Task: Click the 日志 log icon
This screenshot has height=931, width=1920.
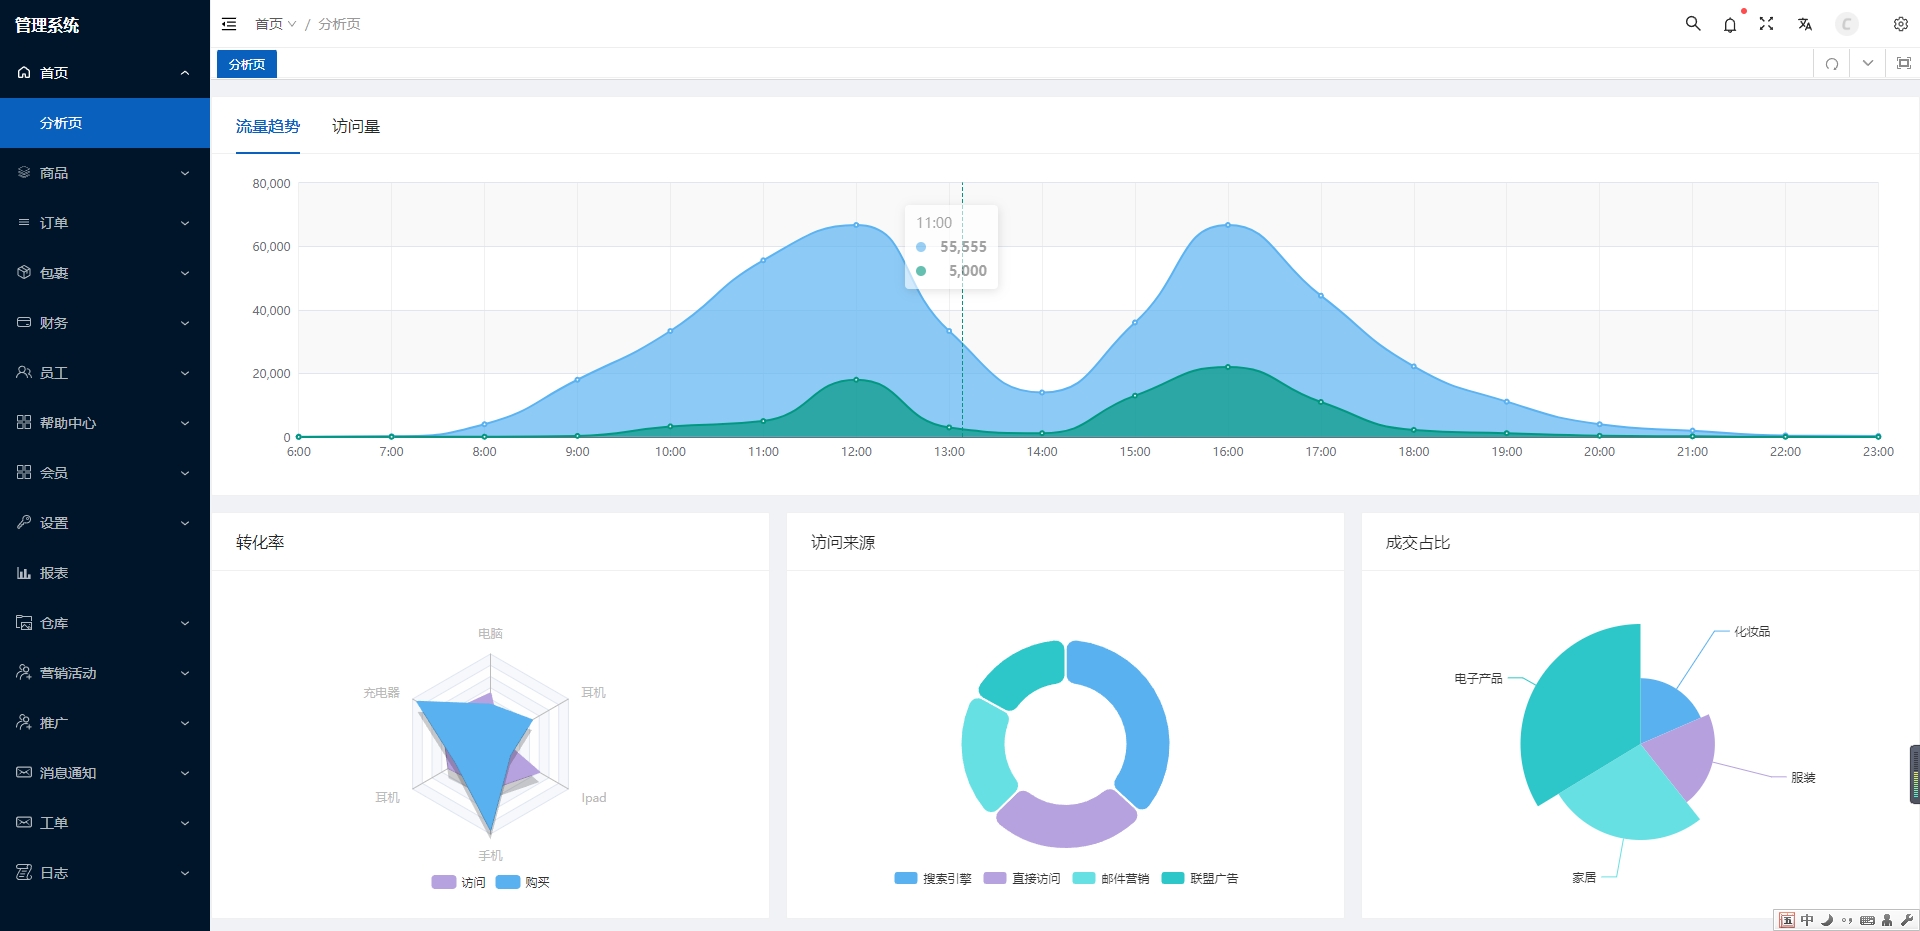Action: pyautogui.click(x=24, y=873)
